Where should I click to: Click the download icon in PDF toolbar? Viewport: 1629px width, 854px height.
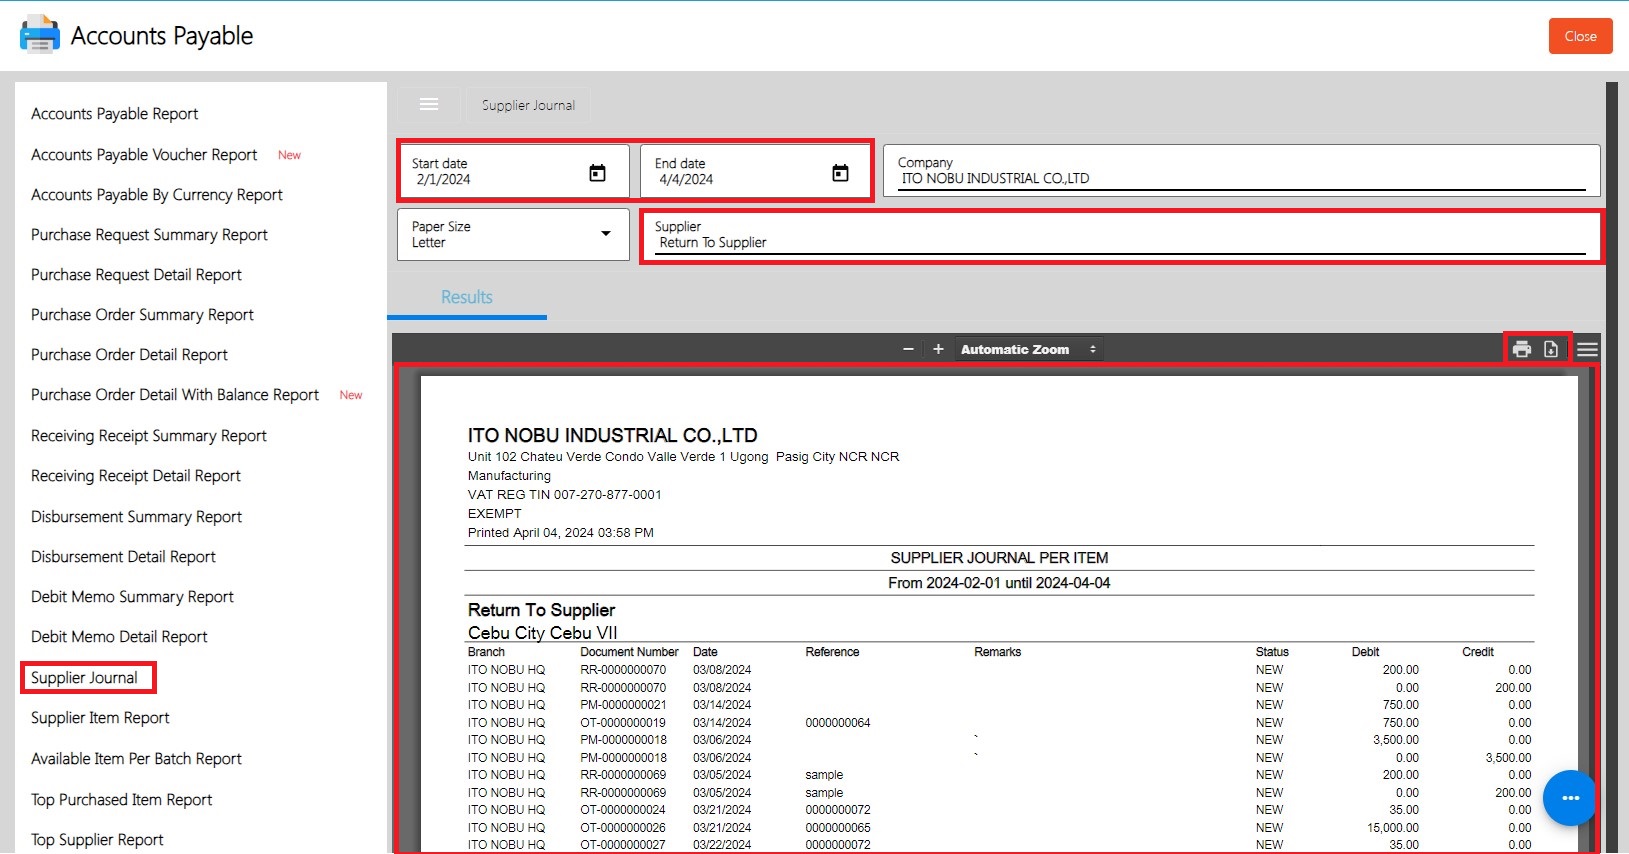point(1551,349)
